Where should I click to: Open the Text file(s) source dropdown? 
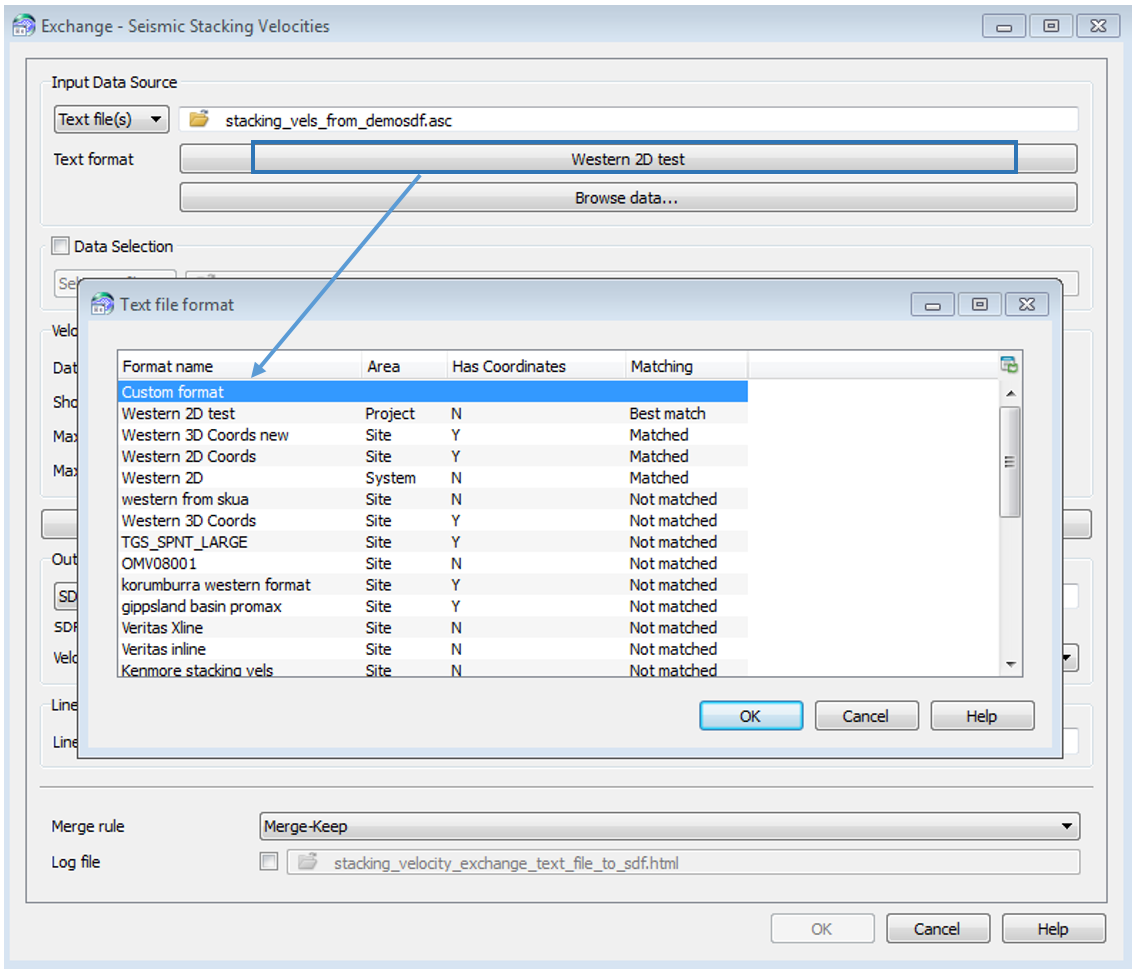(111, 120)
